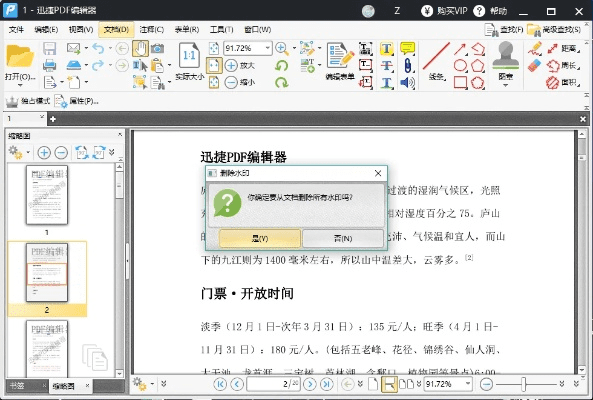Rotate counterclockwise with green arrow icon
This screenshot has width=593, height=400.
click(x=281, y=66)
